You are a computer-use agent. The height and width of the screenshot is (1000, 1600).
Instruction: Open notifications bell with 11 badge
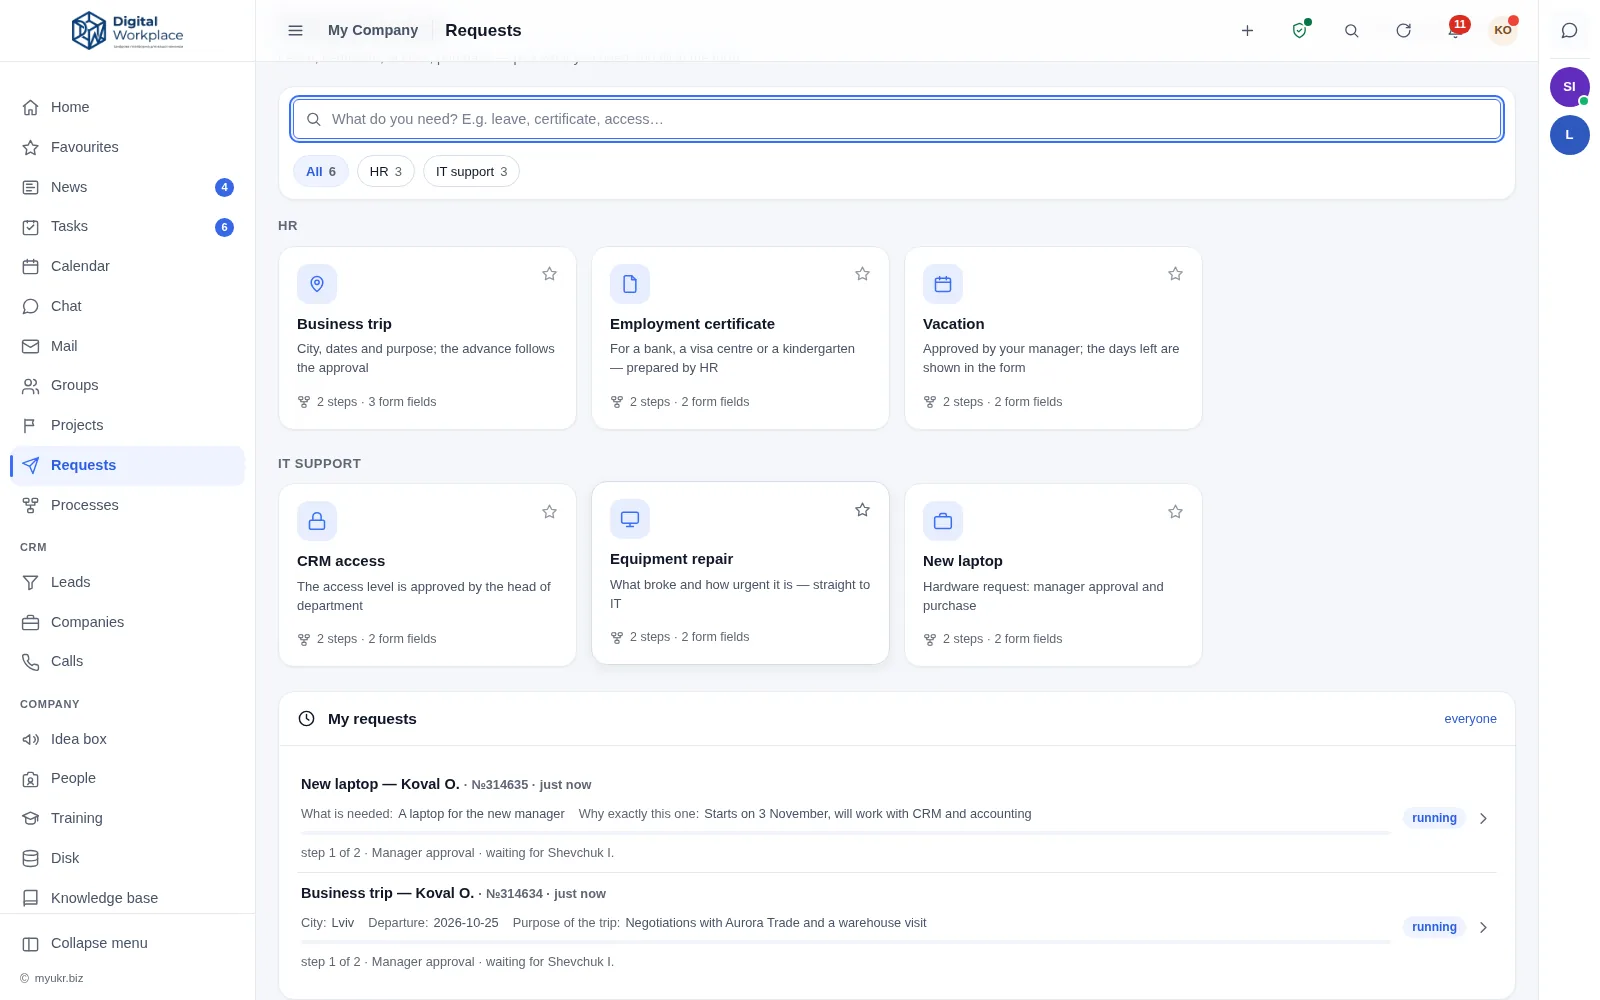point(1455,29)
